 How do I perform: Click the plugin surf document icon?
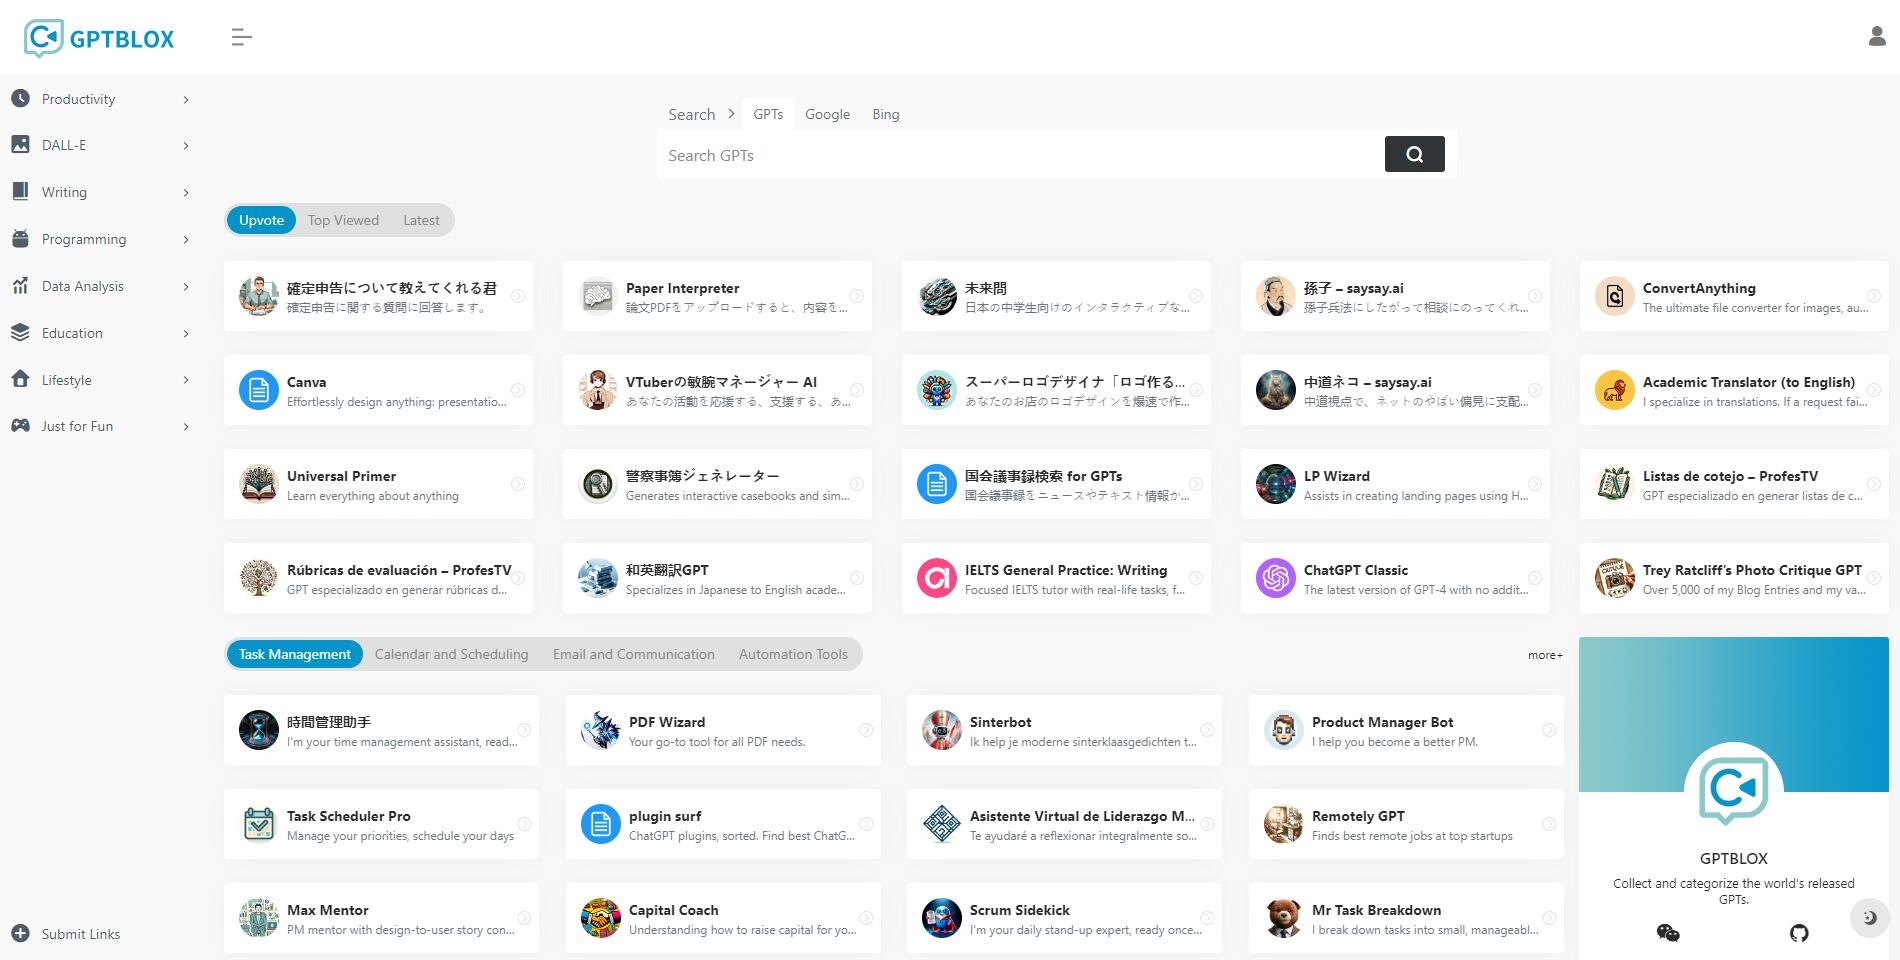pos(600,824)
